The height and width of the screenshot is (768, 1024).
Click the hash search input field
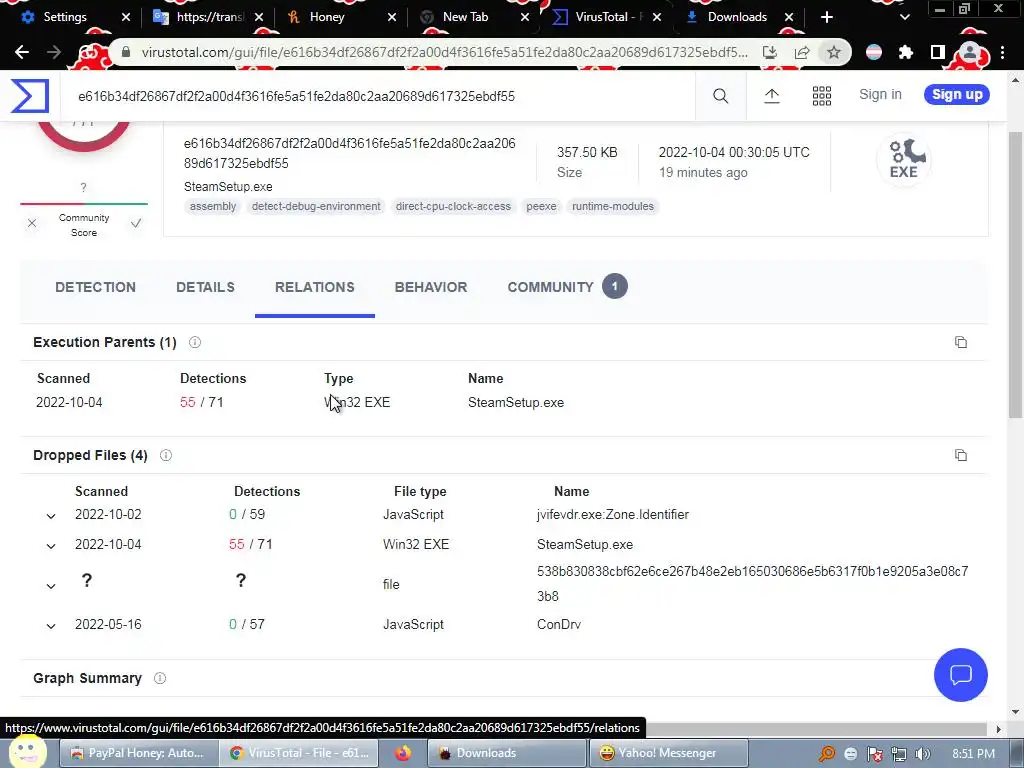coord(379,96)
